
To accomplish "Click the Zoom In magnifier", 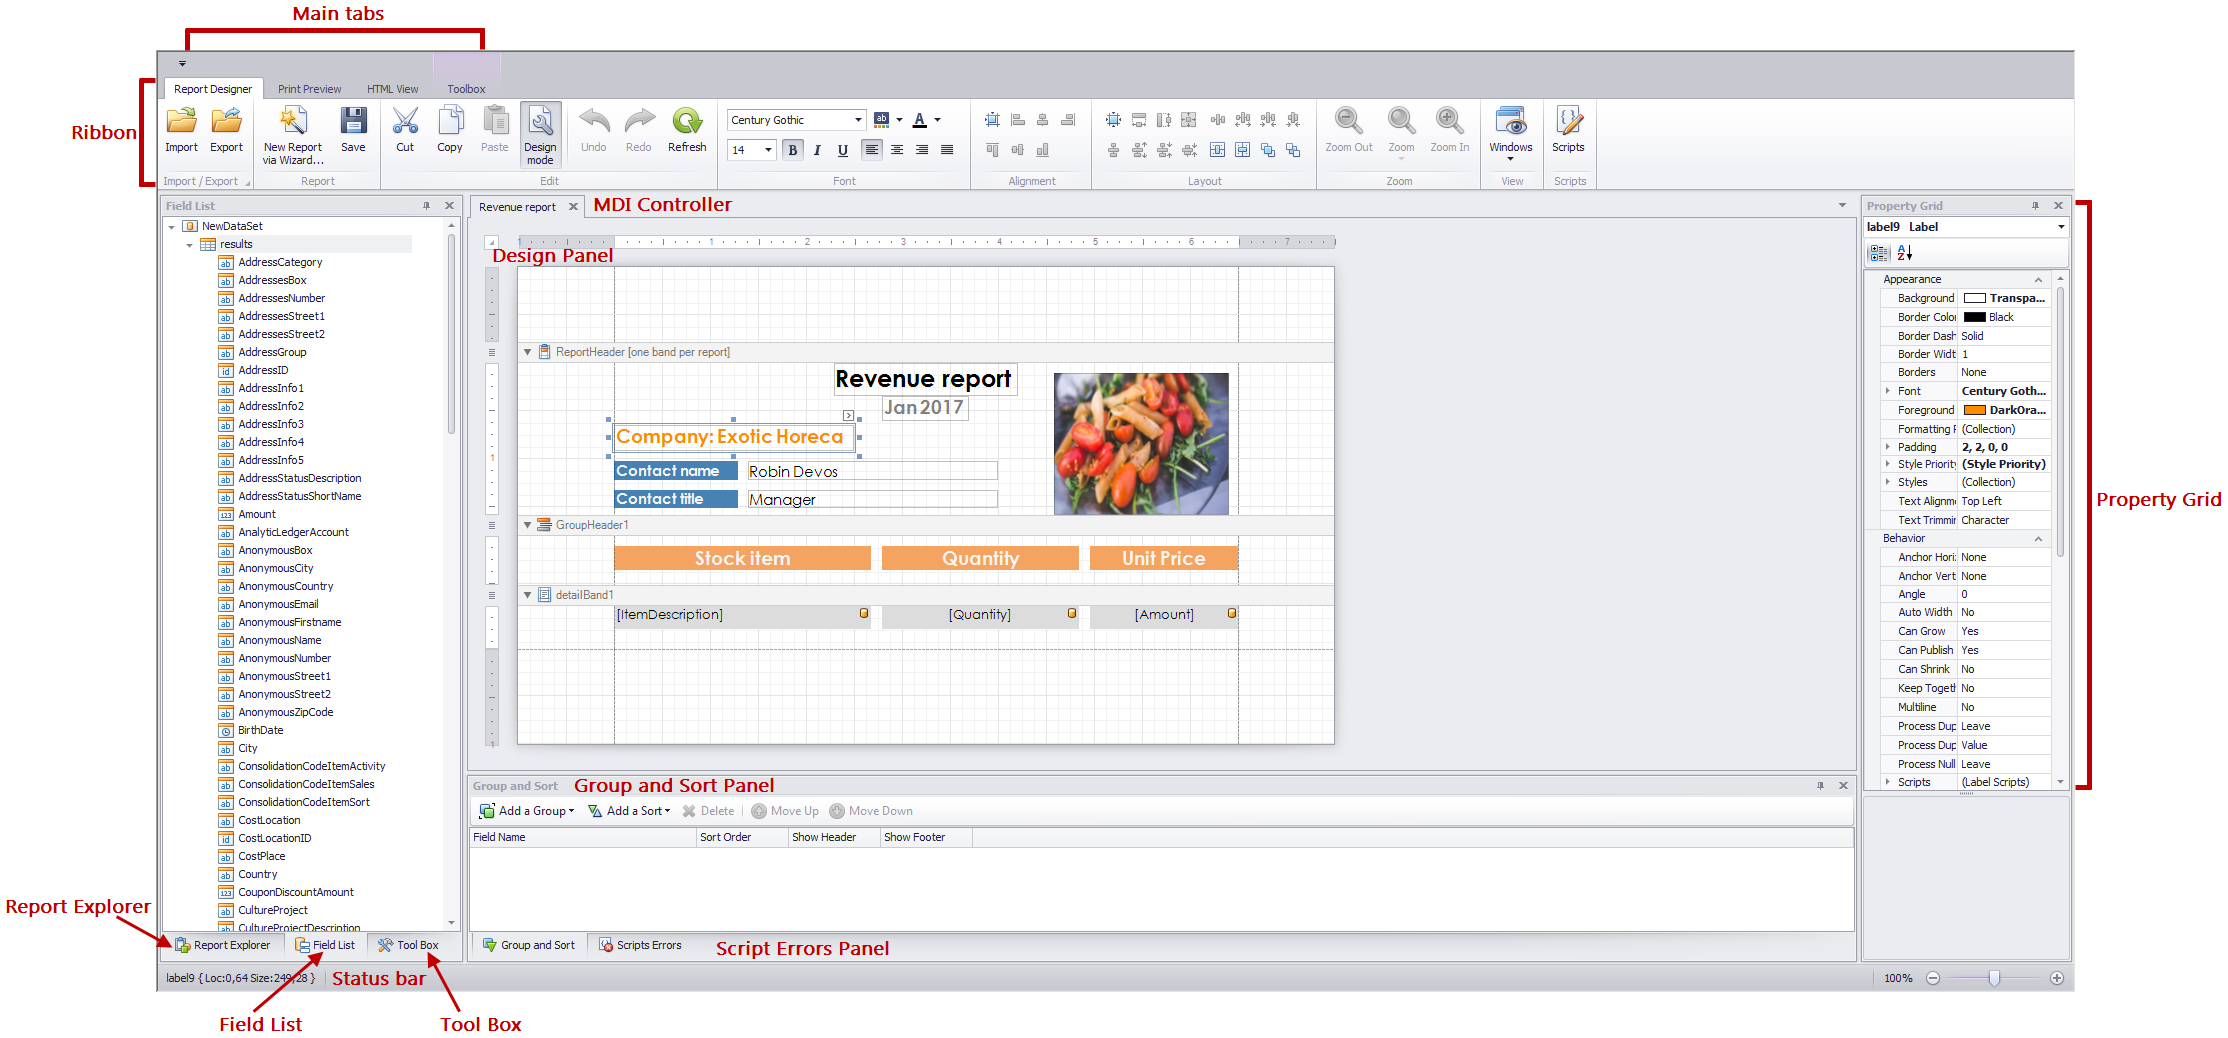I will (1449, 123).
